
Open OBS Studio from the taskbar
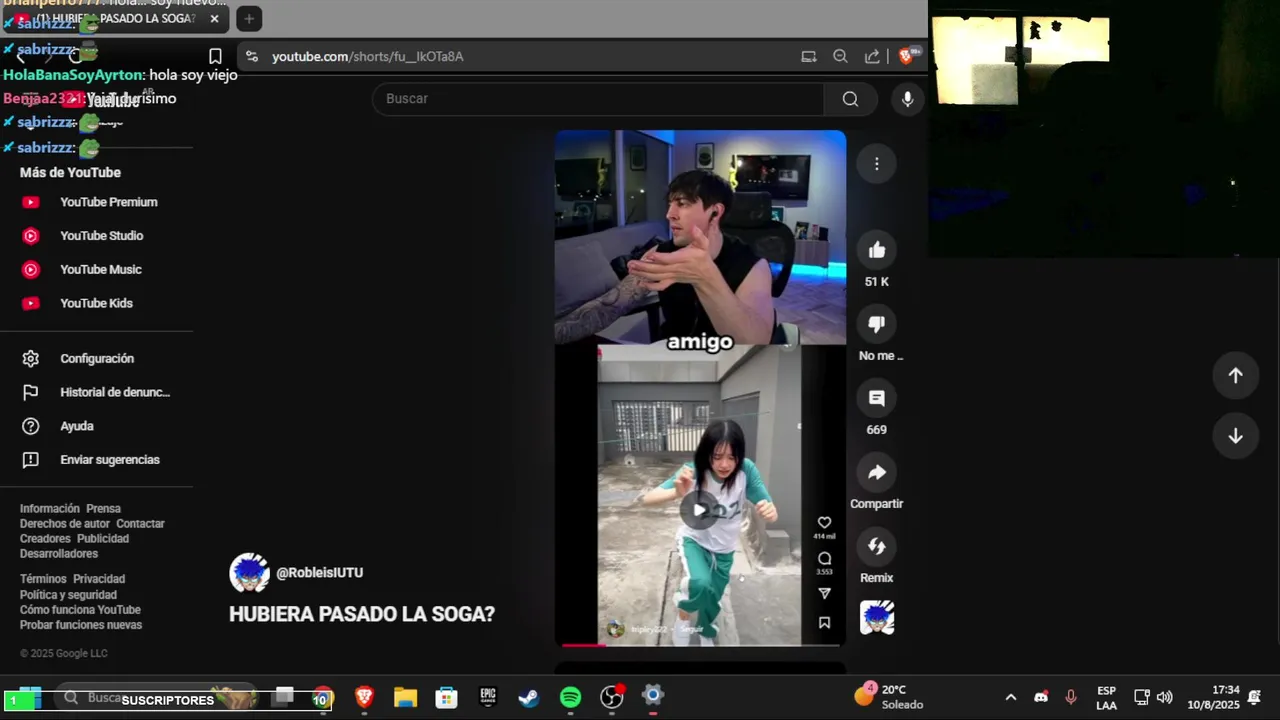(x=612, y=697)
